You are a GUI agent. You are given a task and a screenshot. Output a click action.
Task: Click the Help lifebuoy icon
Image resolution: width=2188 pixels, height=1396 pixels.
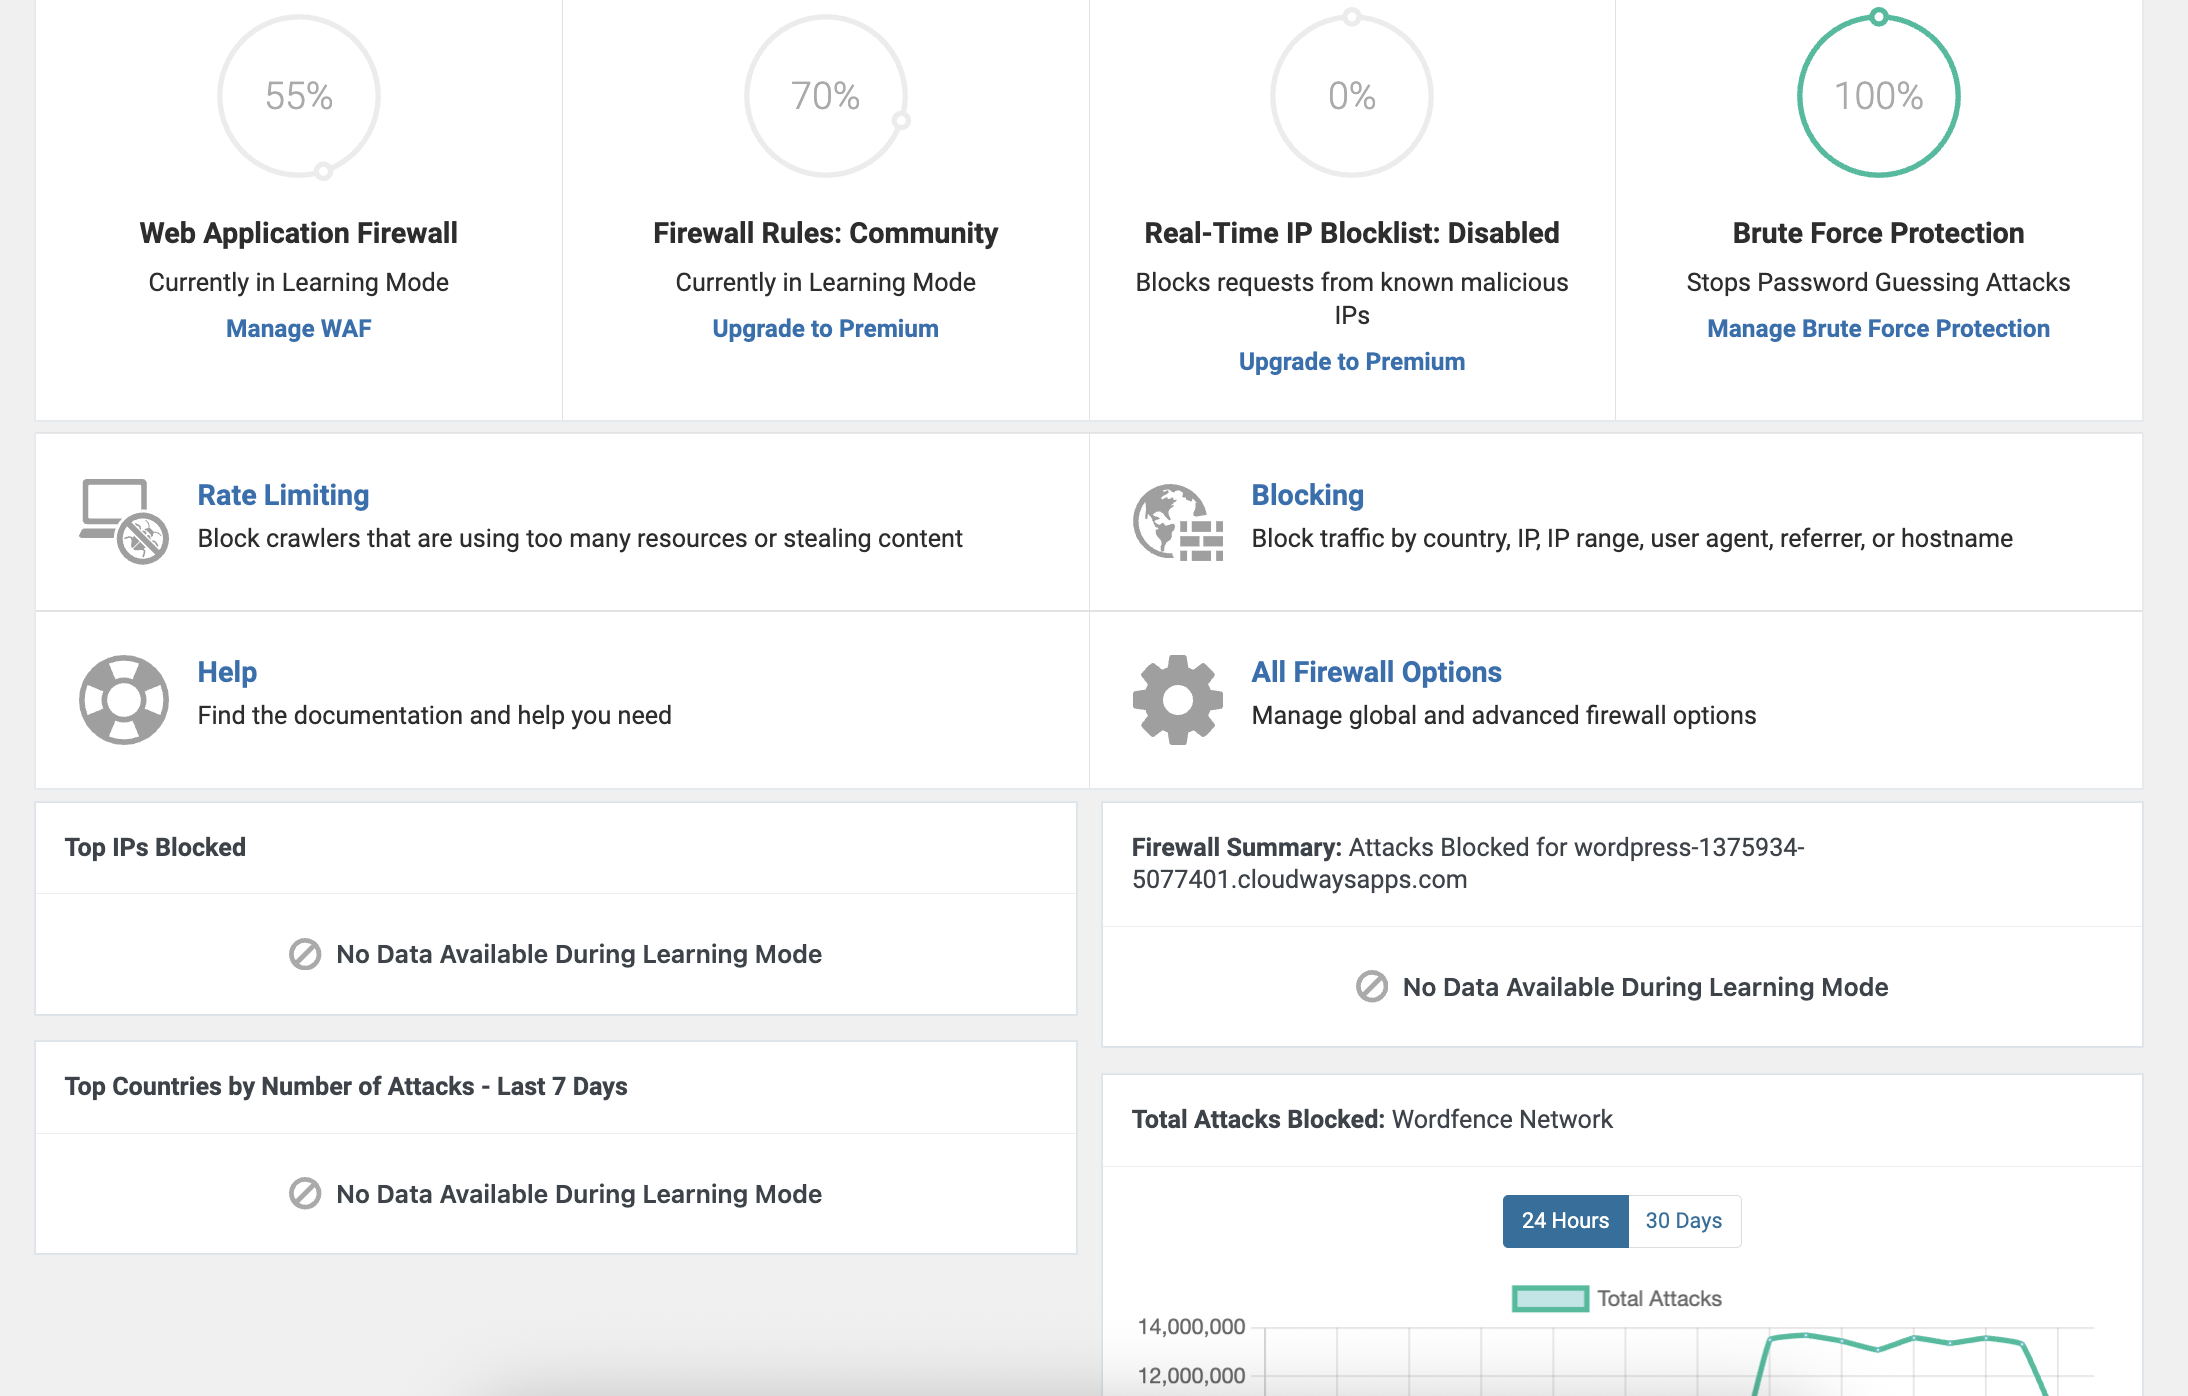pos(123,699)
